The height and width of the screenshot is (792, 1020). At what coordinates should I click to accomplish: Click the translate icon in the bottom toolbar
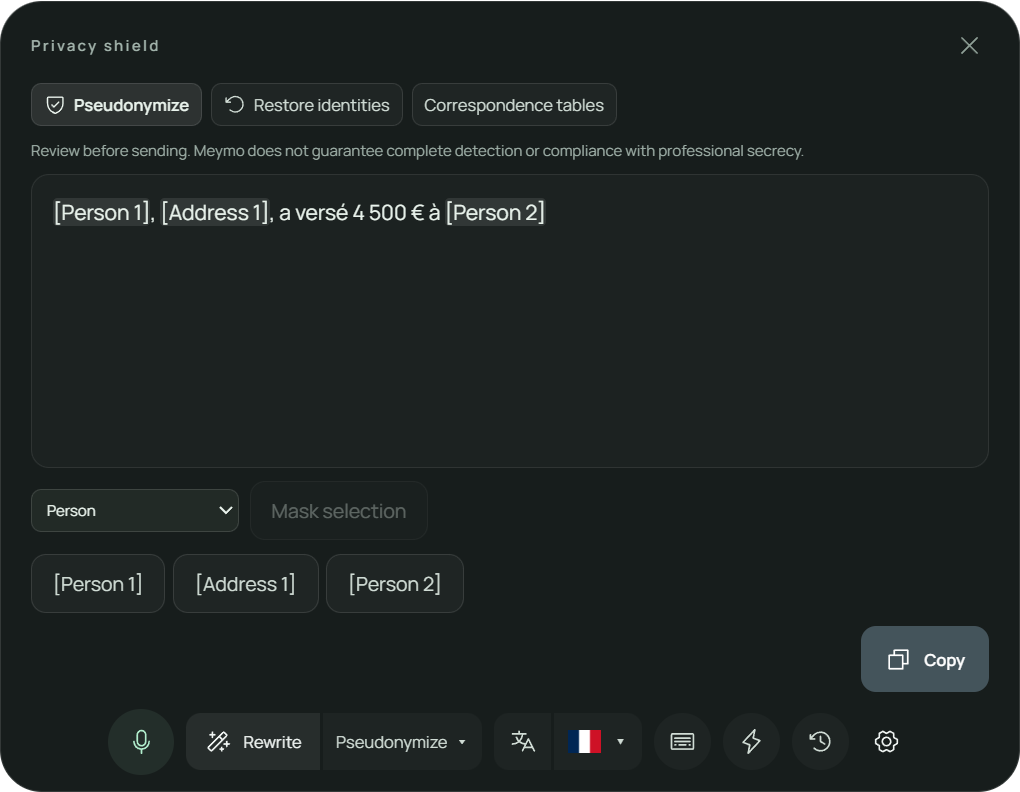[x=523, y=741]
